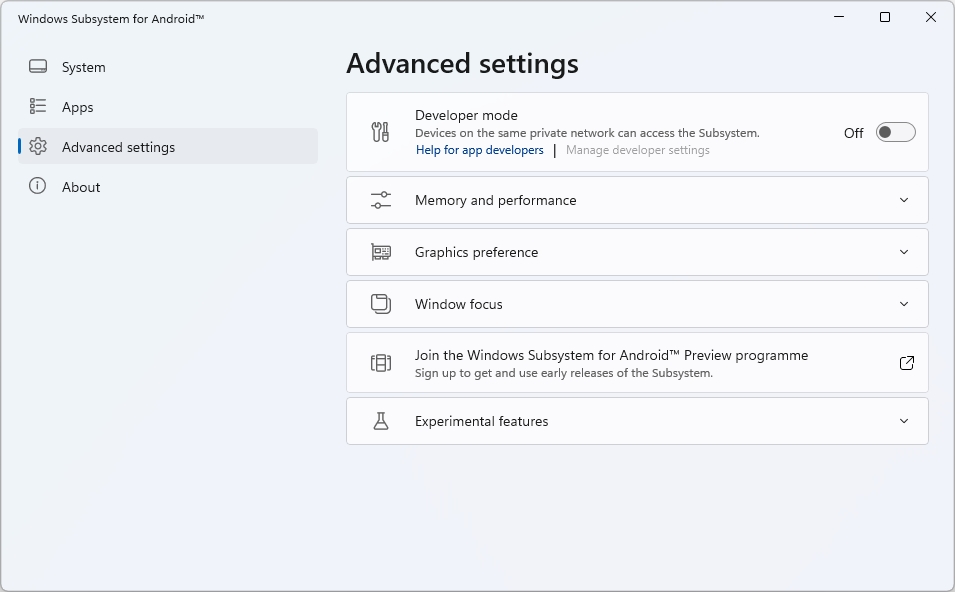Image resolution: width=955 pixels, height=592 pixels.
Task: Click the Graphics preference card icon
Action: pos(381,252)
